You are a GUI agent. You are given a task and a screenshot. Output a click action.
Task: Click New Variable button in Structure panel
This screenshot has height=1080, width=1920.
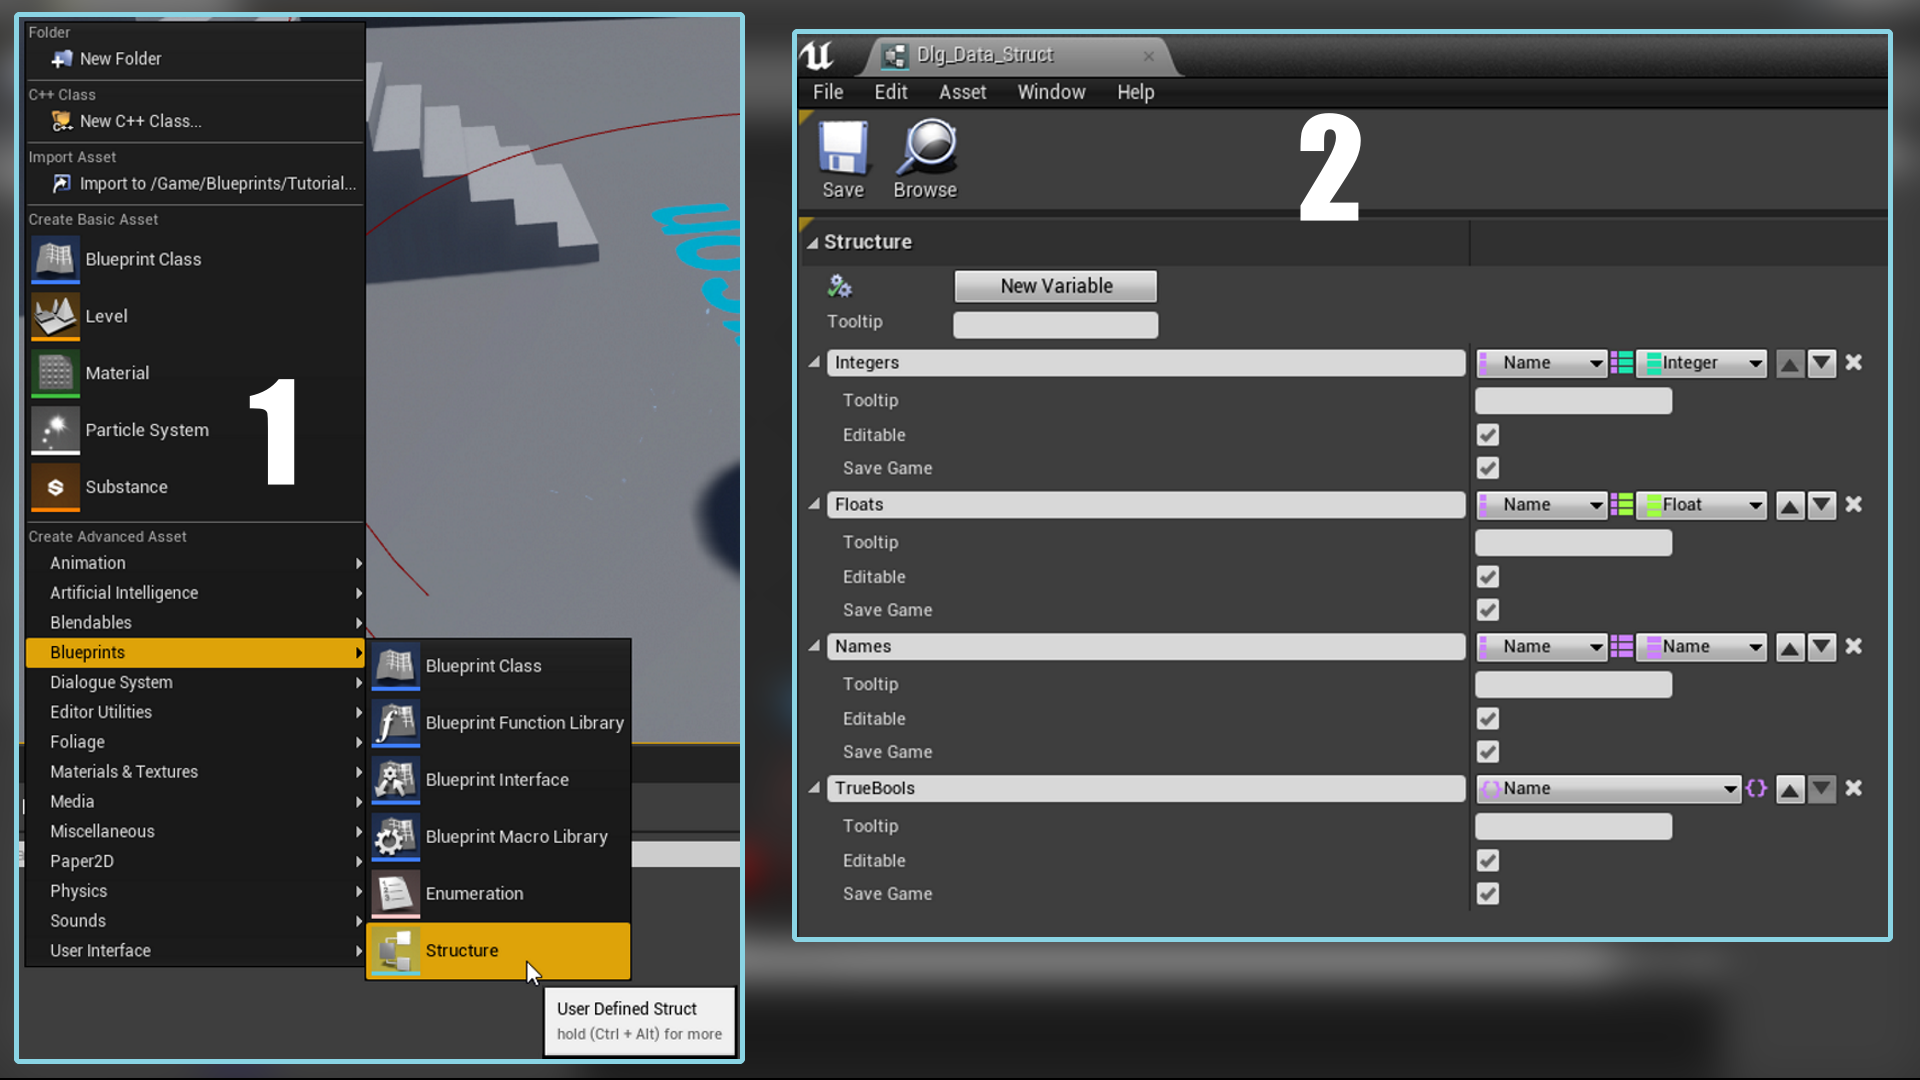(1055, 286)
